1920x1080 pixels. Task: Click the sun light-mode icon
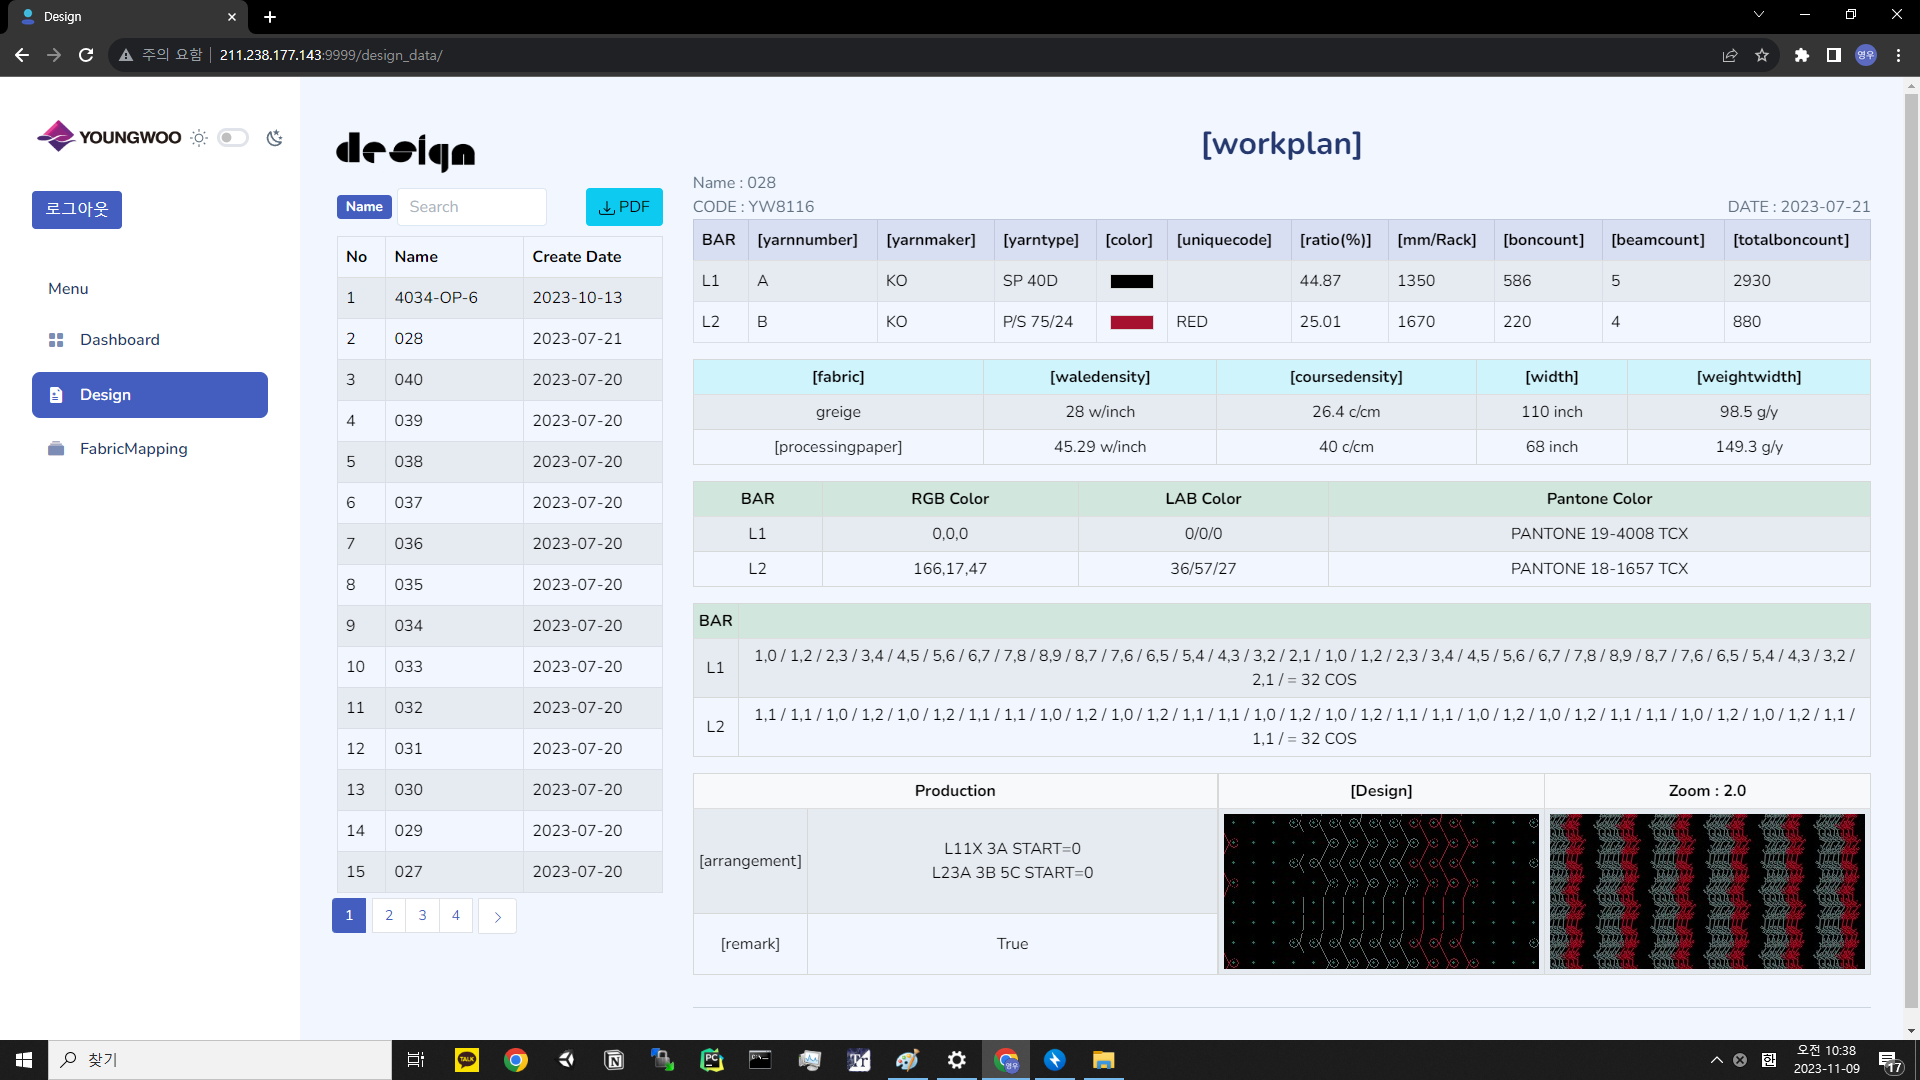point(199,138)
